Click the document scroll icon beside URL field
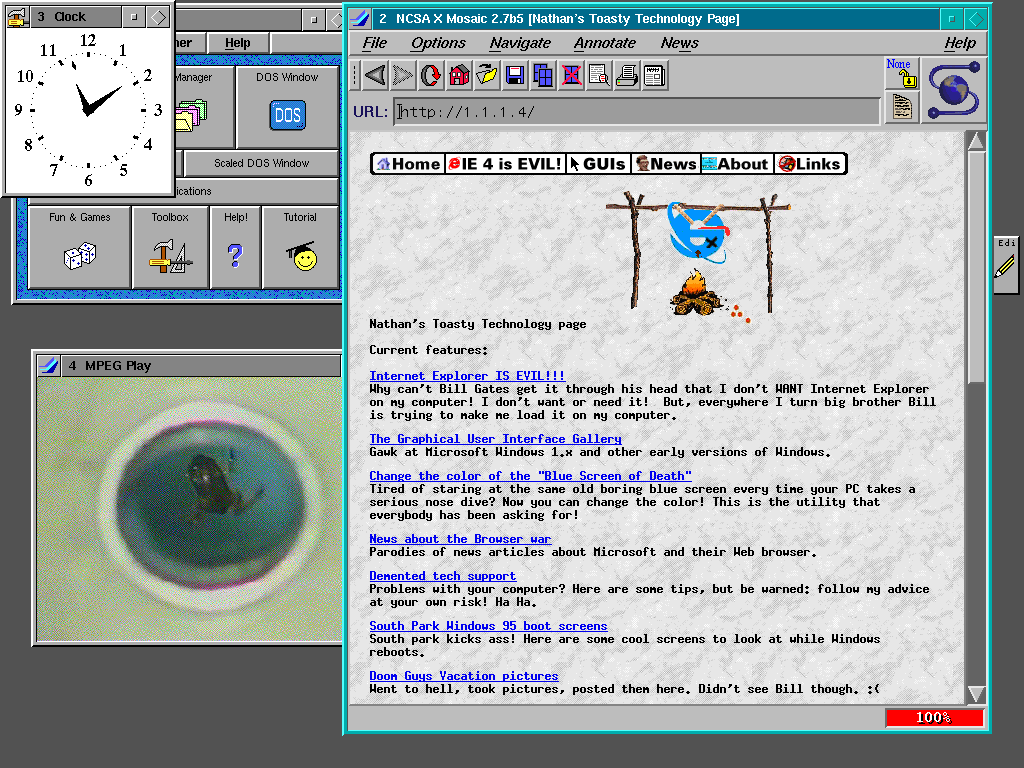Screen dimensions: 1024x768 pyautogui.click(x=902, y=107)
